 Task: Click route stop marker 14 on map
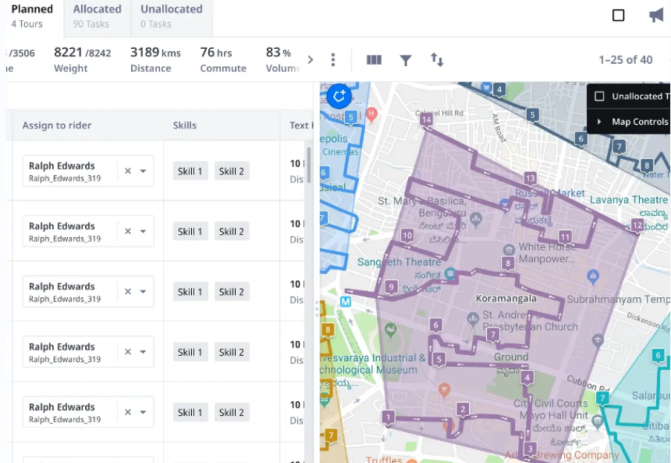pyautogui.click(x=427, y=119)
